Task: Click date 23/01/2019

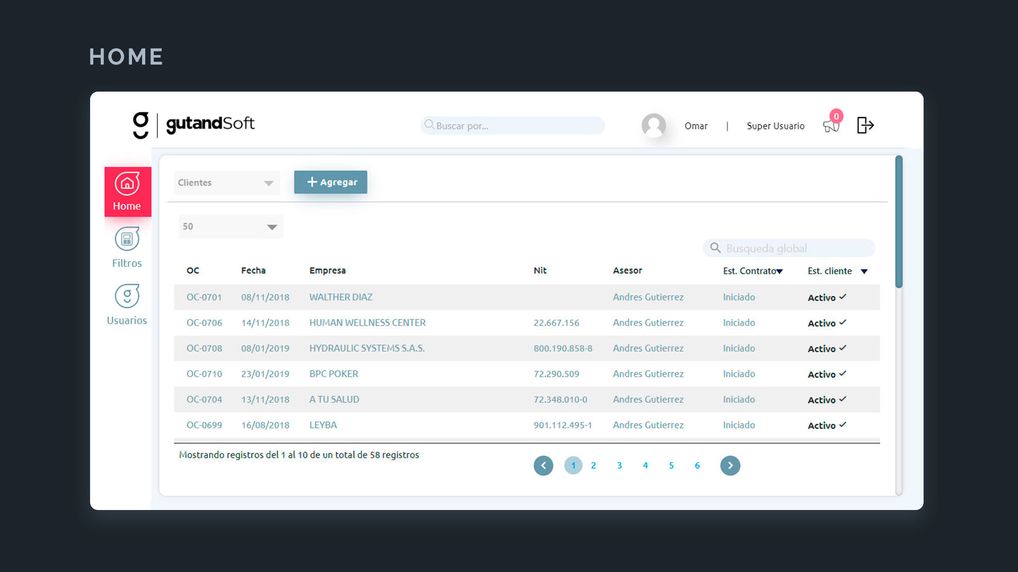Action: (265, 374)
